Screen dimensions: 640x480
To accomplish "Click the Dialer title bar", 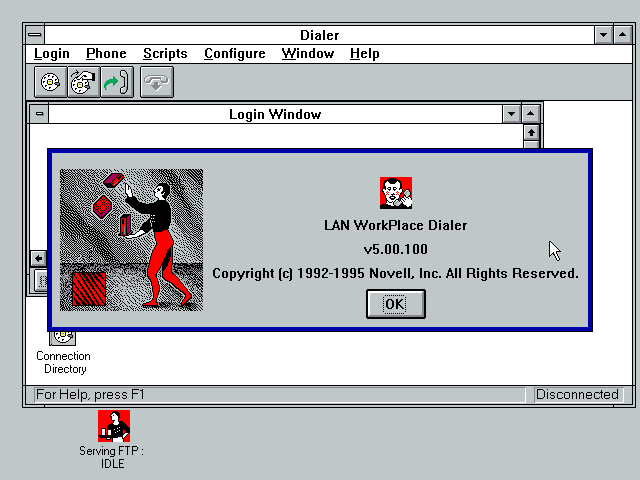I will (x=319, y=35).
